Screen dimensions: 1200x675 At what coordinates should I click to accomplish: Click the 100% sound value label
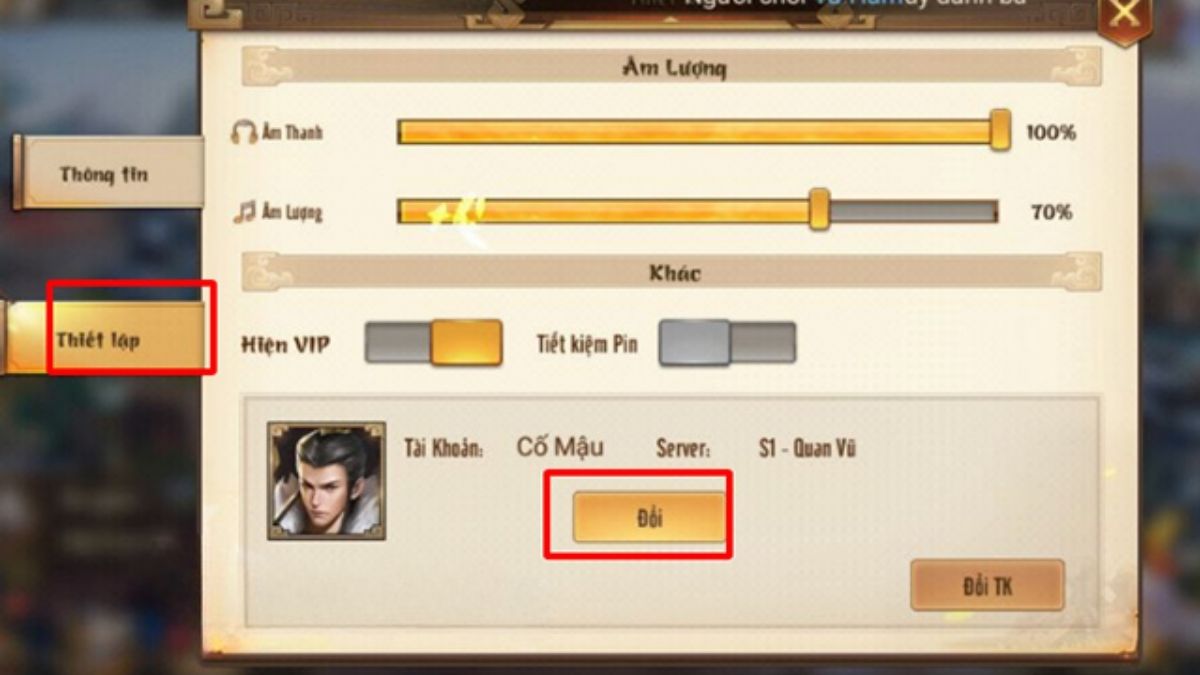pos(1050,132)
